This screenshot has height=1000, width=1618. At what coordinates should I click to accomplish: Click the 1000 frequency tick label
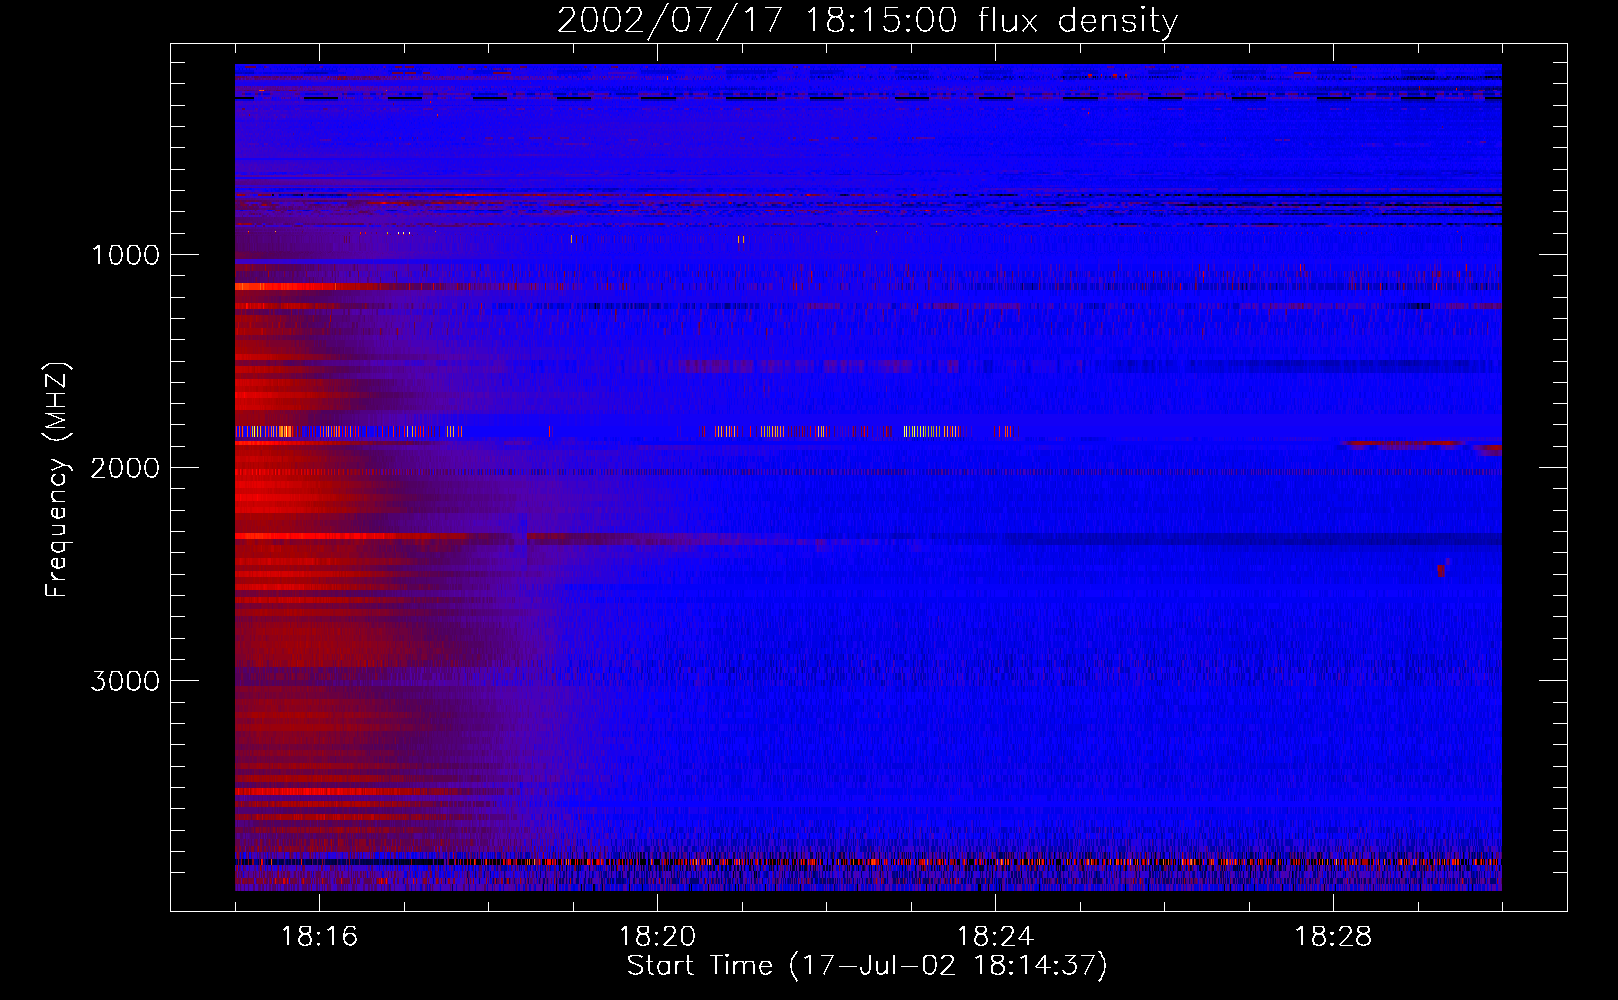(x=125, y=255)
